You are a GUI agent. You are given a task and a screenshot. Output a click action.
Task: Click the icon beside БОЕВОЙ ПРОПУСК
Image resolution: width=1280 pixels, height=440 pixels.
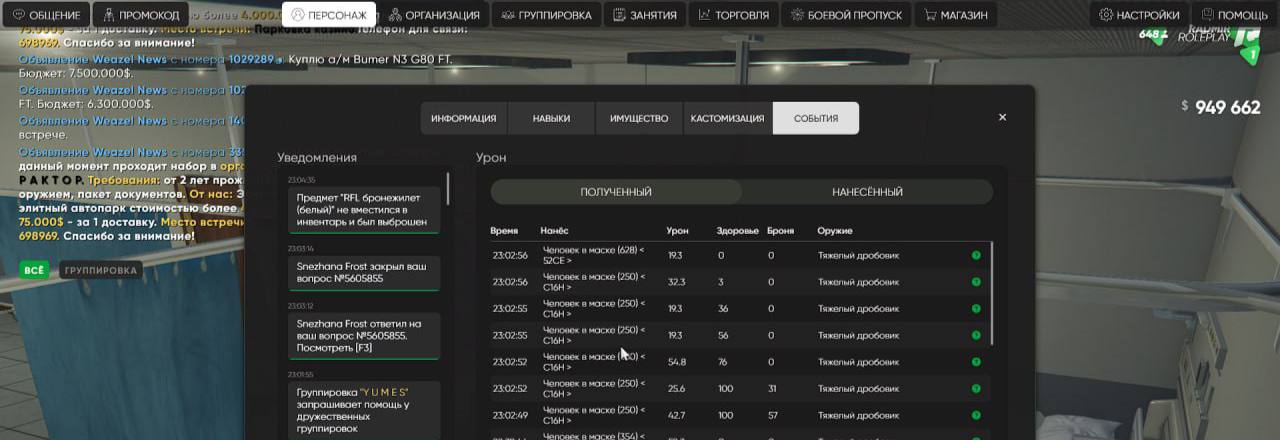coord(798,15)
